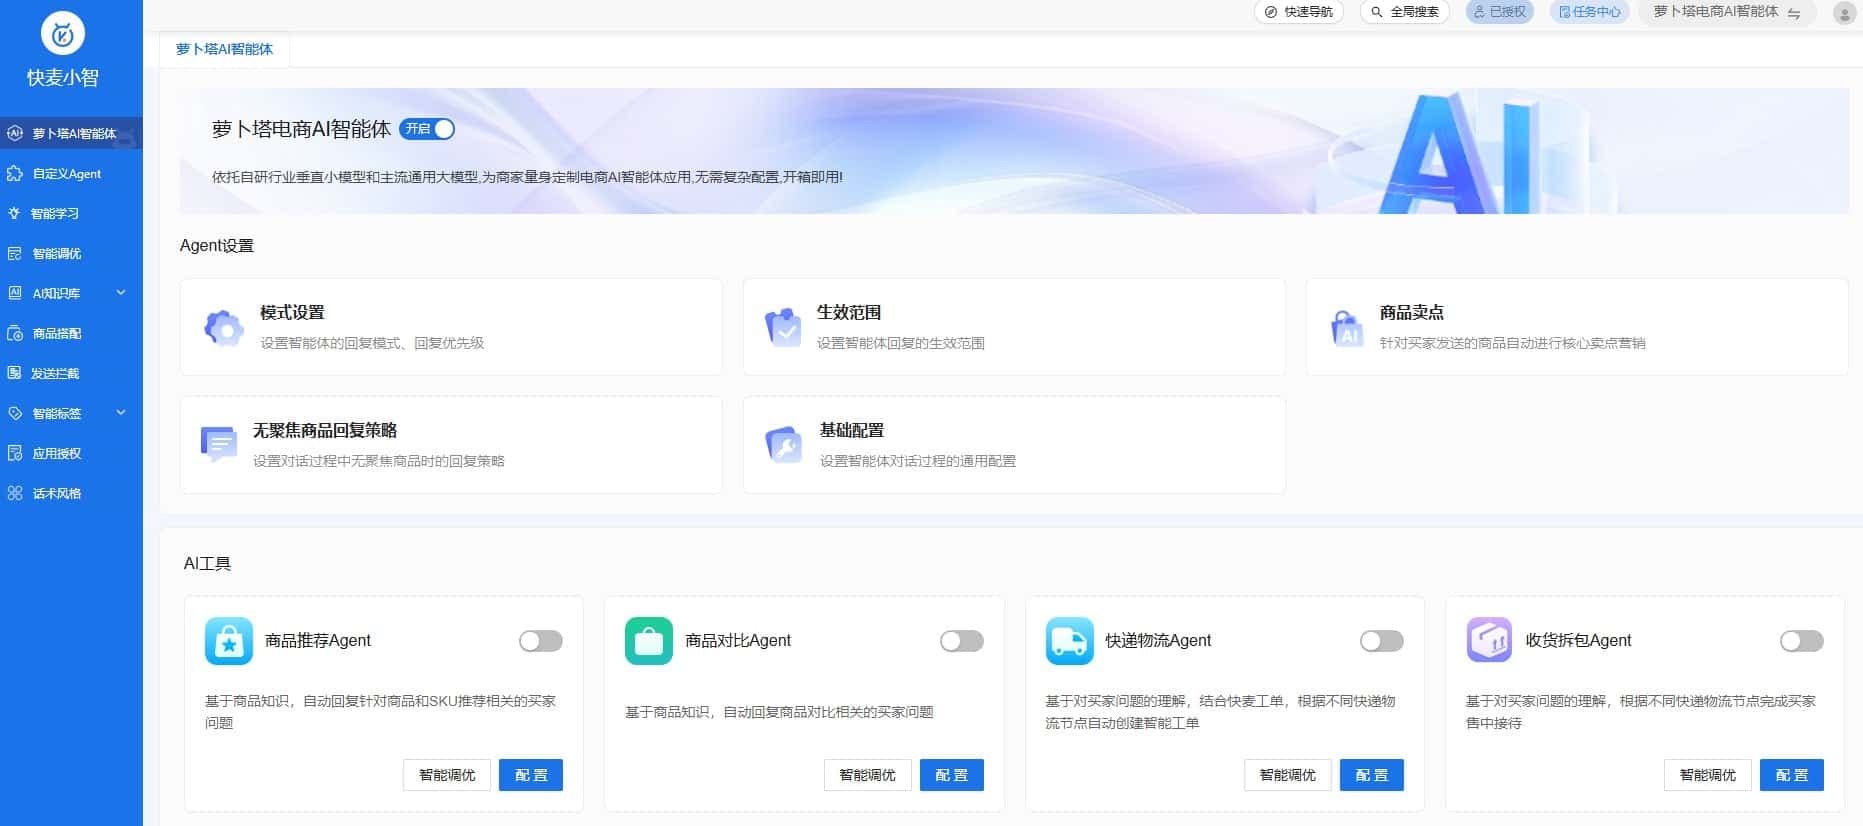Click the AI知识库 sidebar icon
This screenshot has width=1863, height=826.
coord(15,293)
